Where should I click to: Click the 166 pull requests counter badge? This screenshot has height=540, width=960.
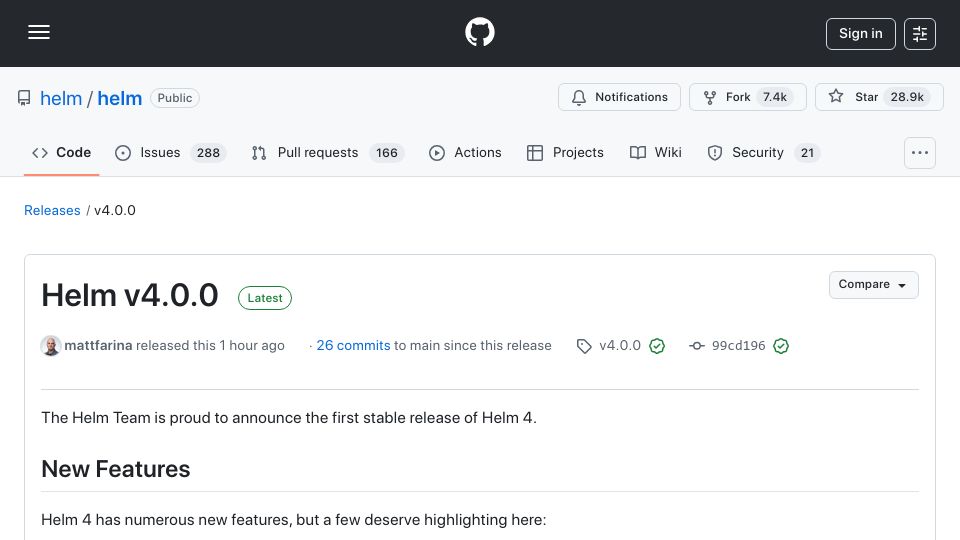tap(386, 153)
